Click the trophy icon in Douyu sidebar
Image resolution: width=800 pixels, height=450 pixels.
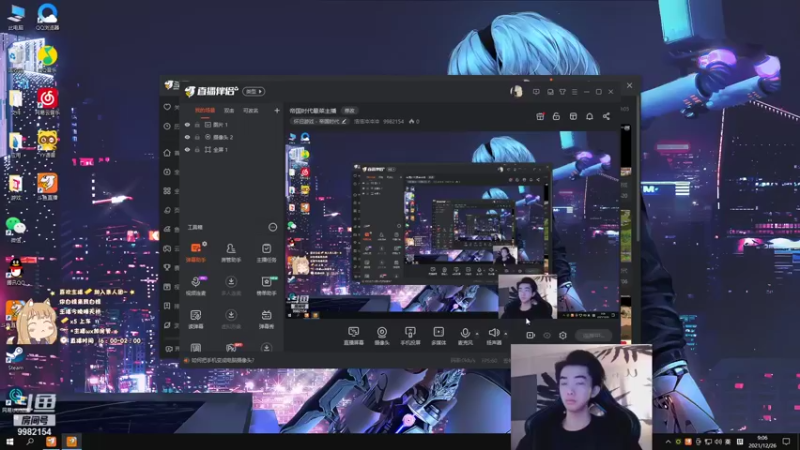tap(167, 267)
